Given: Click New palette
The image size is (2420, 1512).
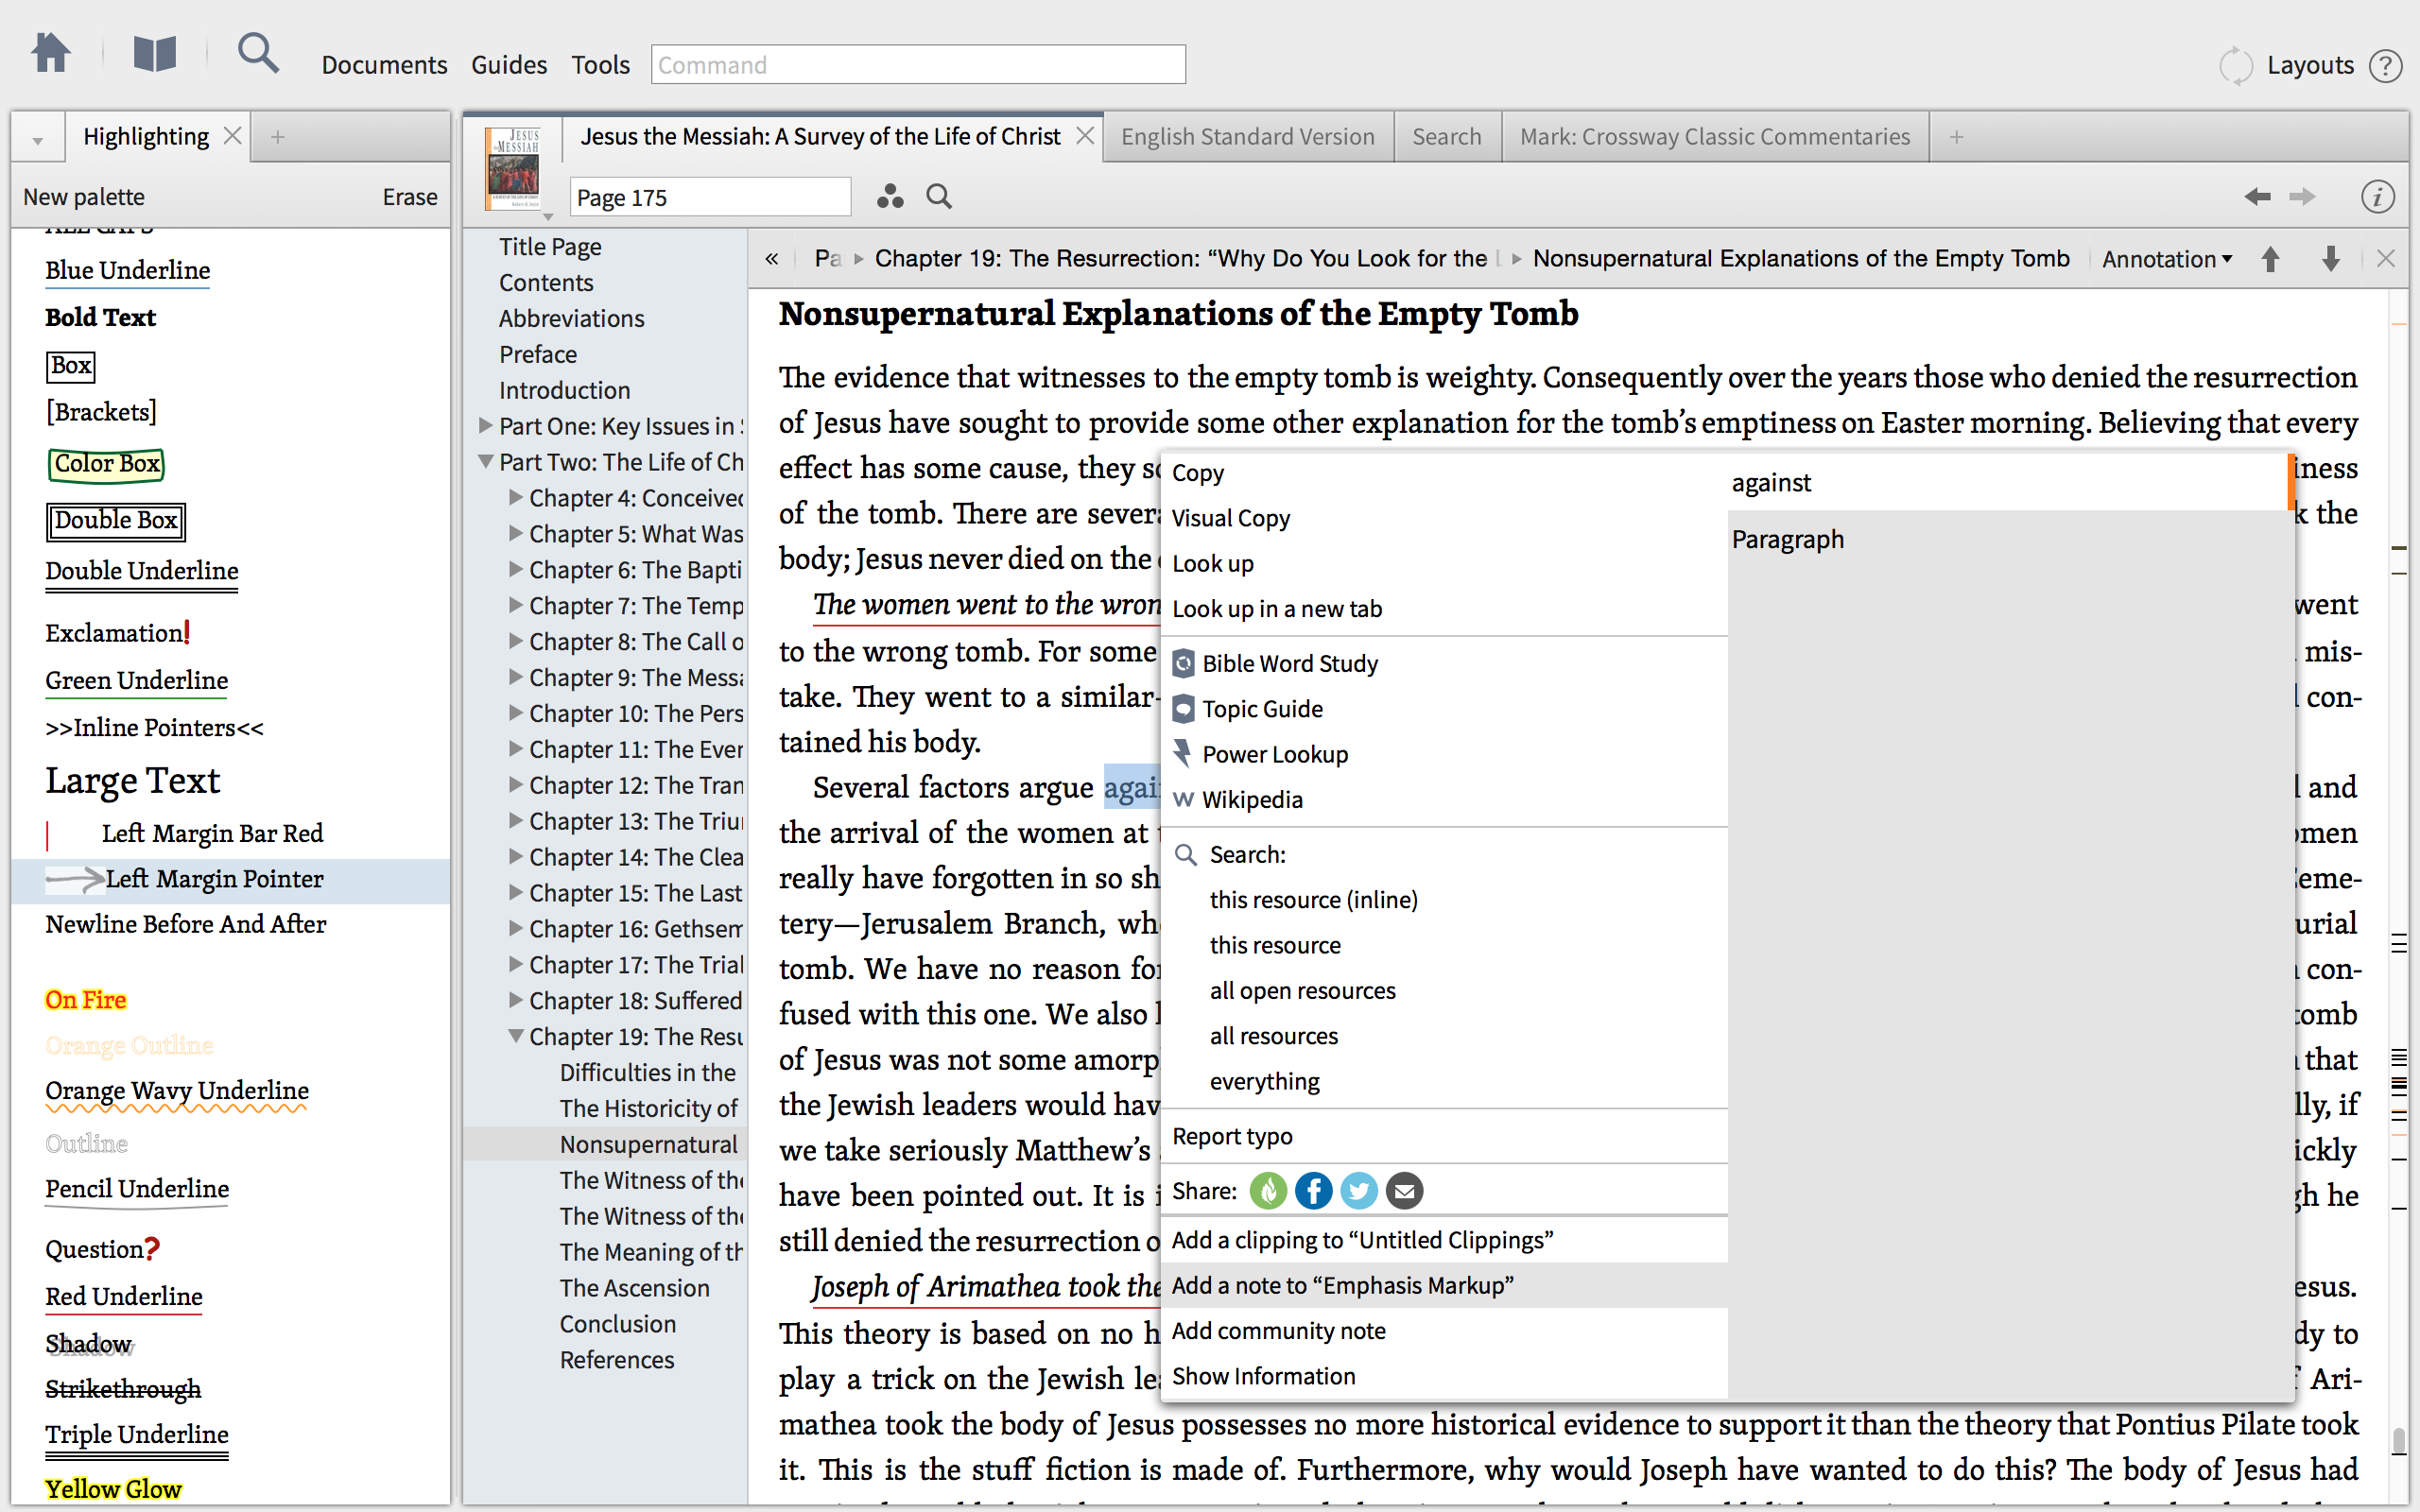Looking at the screenshot, I should coord(84,197).
